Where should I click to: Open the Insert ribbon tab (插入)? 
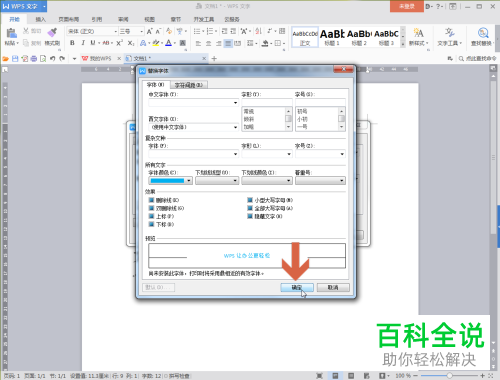coord(41,19)
